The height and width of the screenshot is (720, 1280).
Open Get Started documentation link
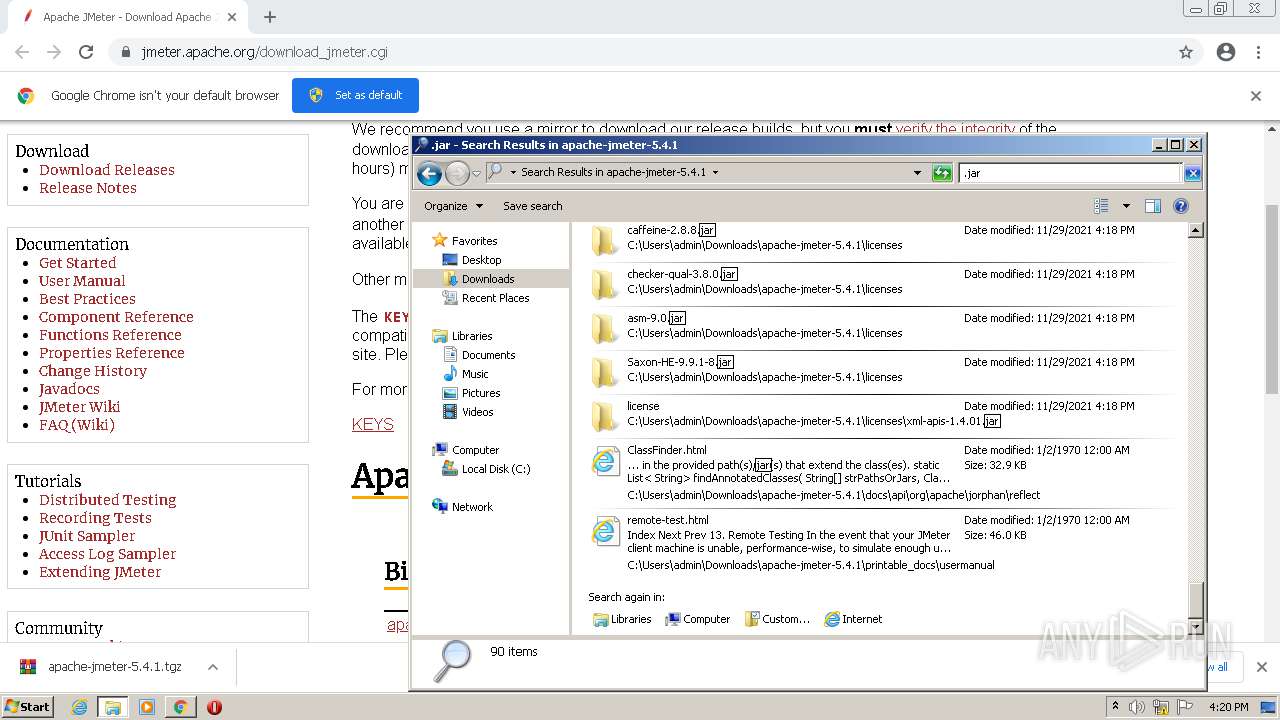(x=78, y=263)
